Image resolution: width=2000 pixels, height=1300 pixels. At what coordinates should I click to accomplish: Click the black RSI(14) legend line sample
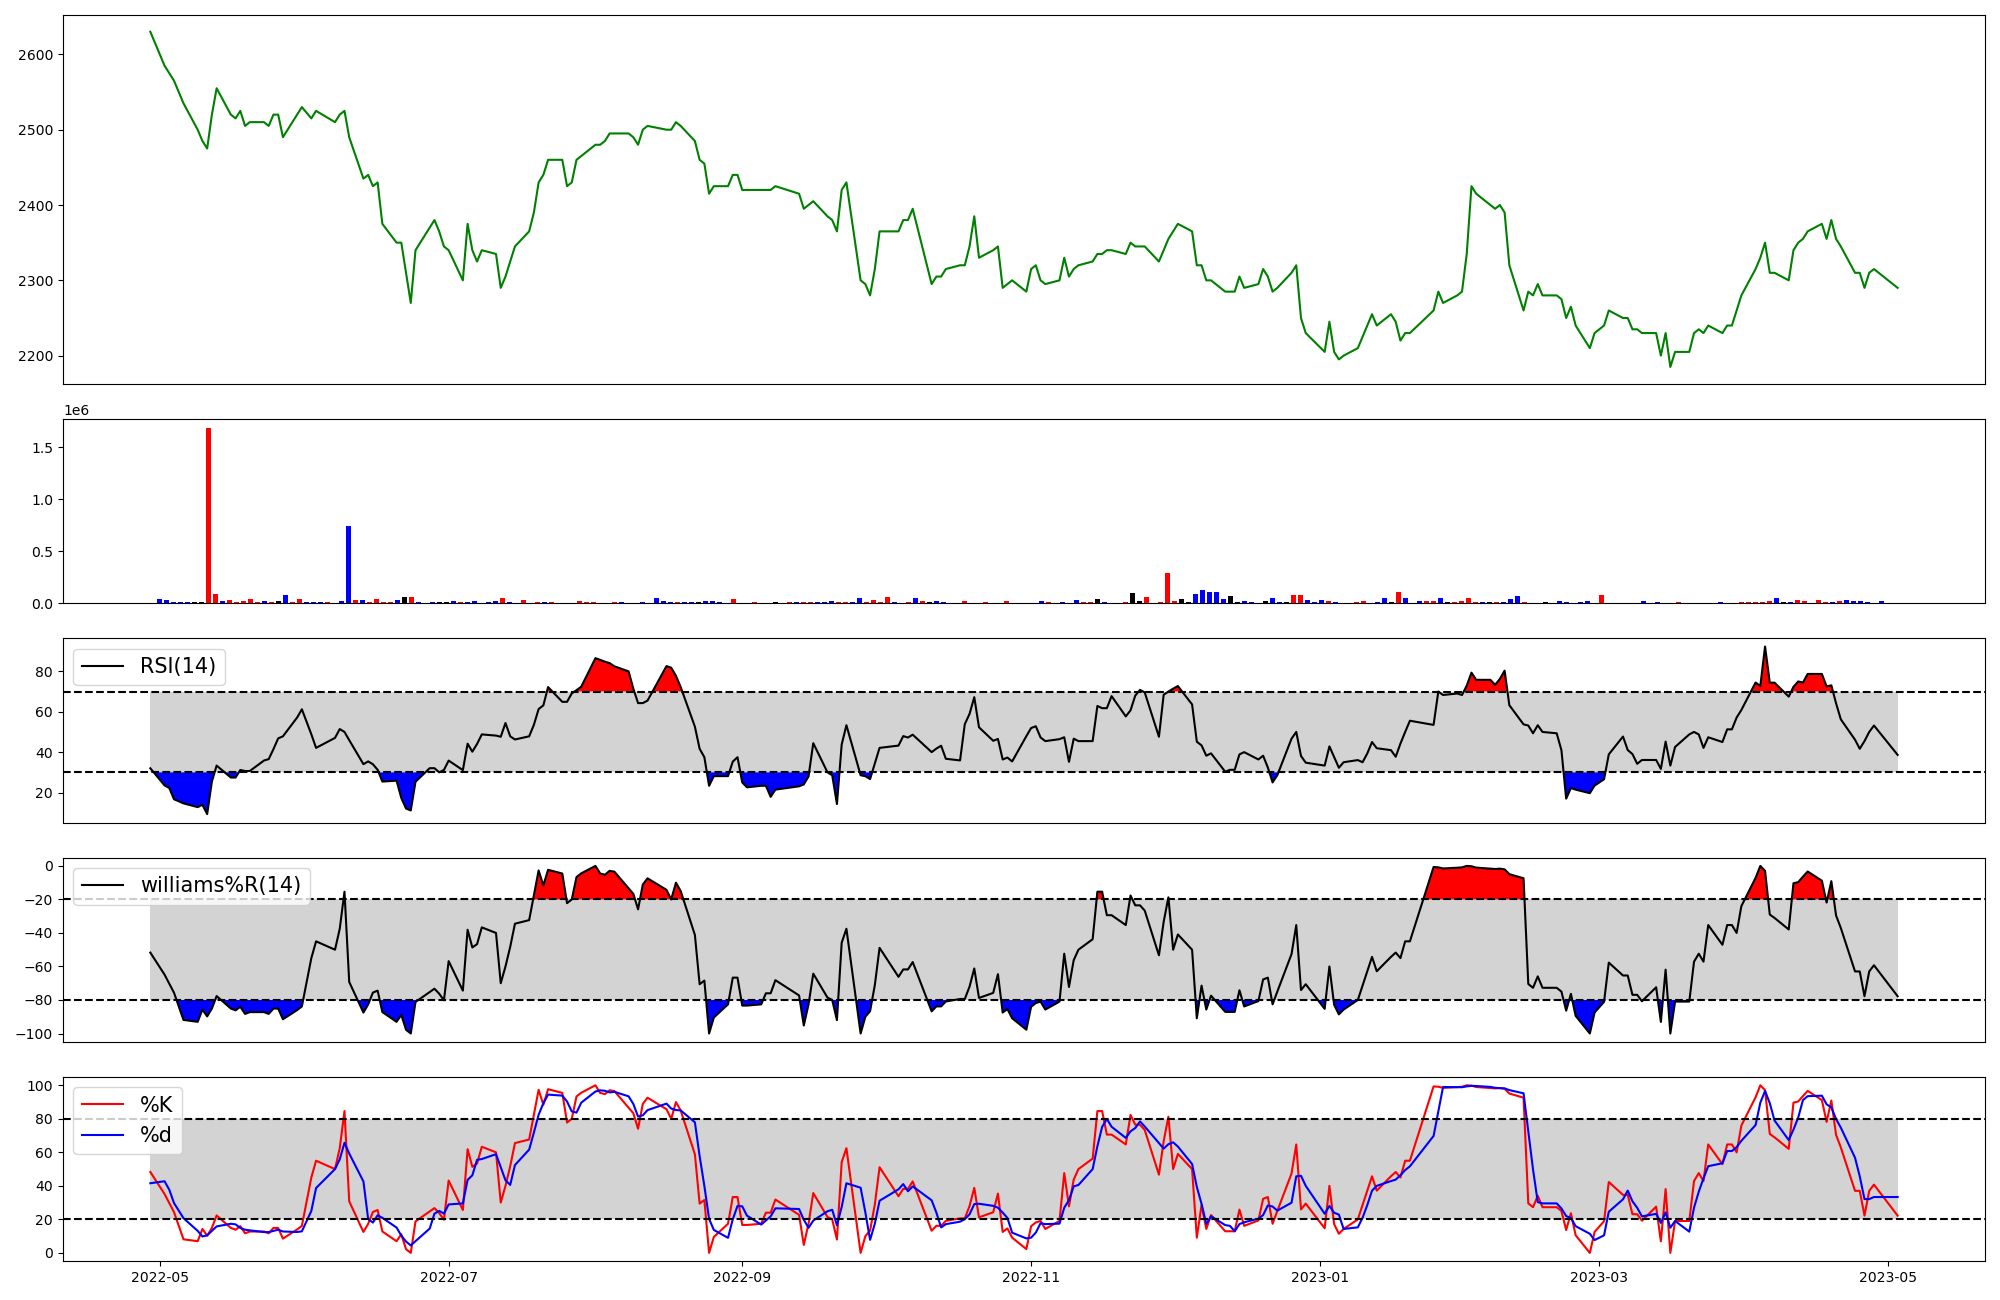(x=102, y=666)
